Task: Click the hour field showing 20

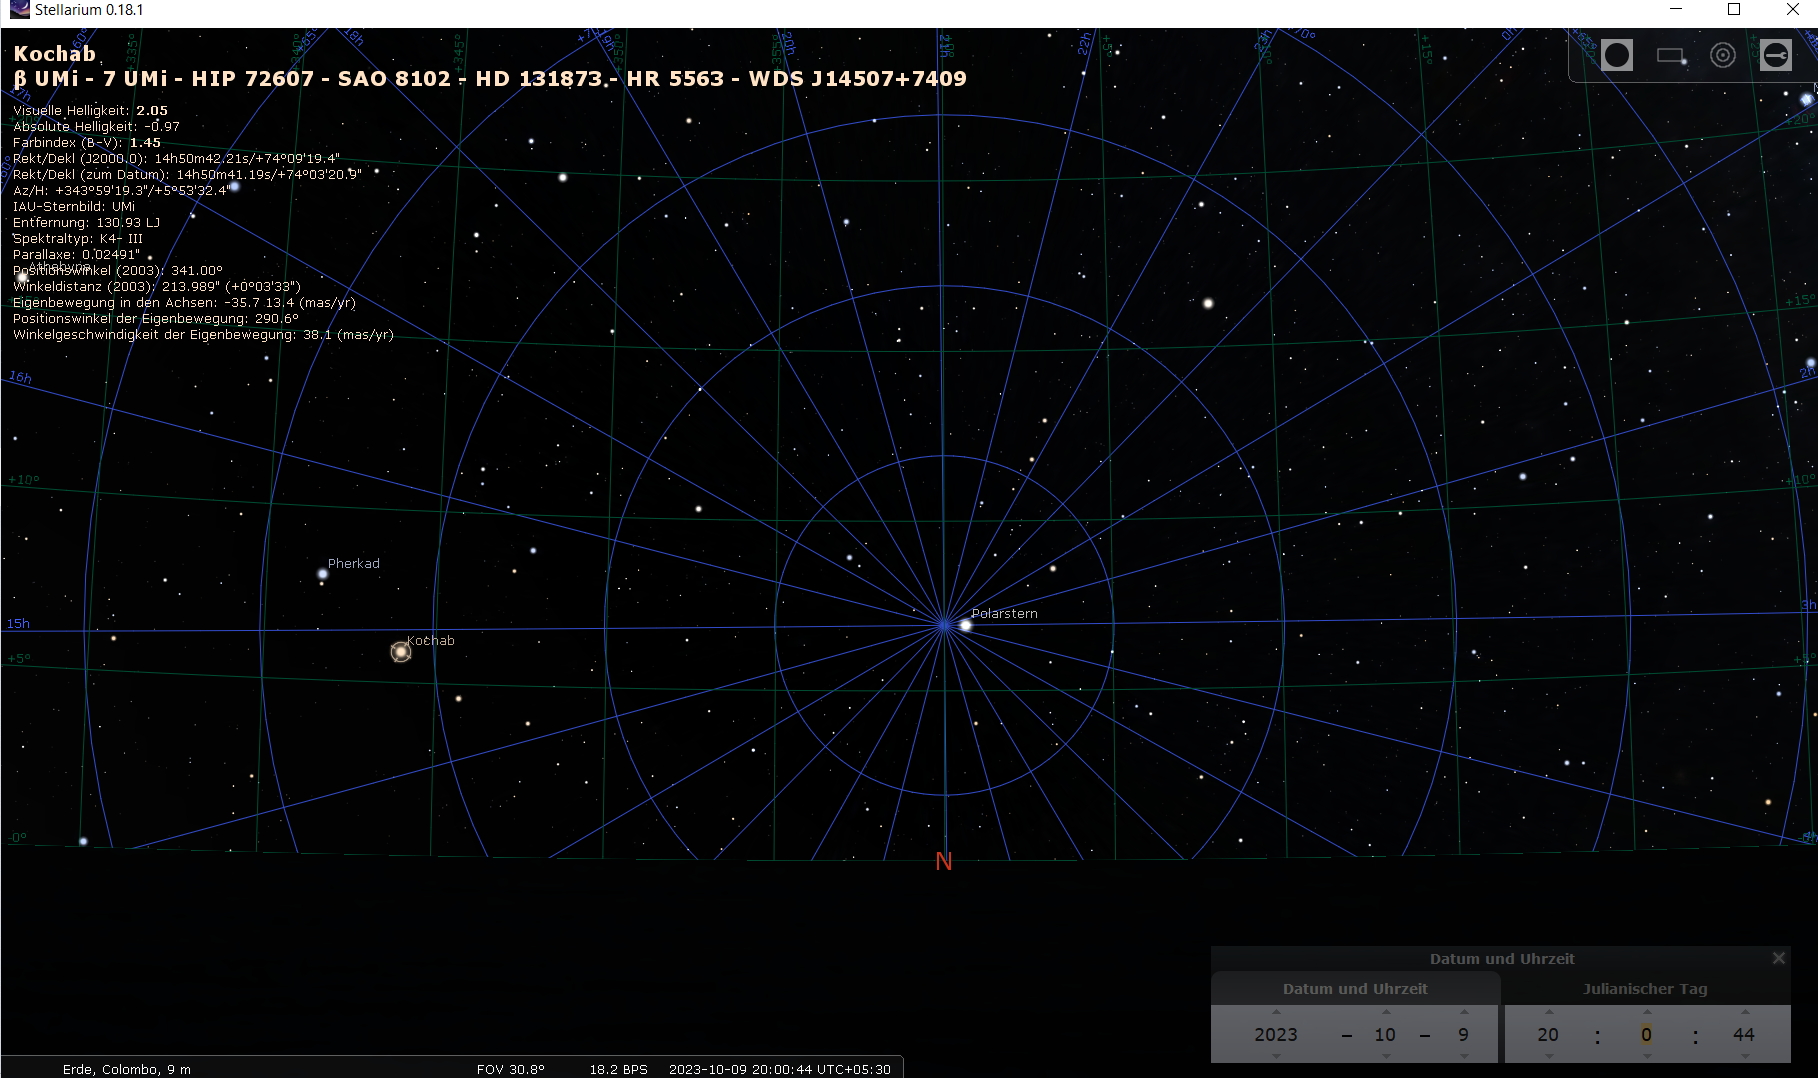Action: pos(1548,1034)
